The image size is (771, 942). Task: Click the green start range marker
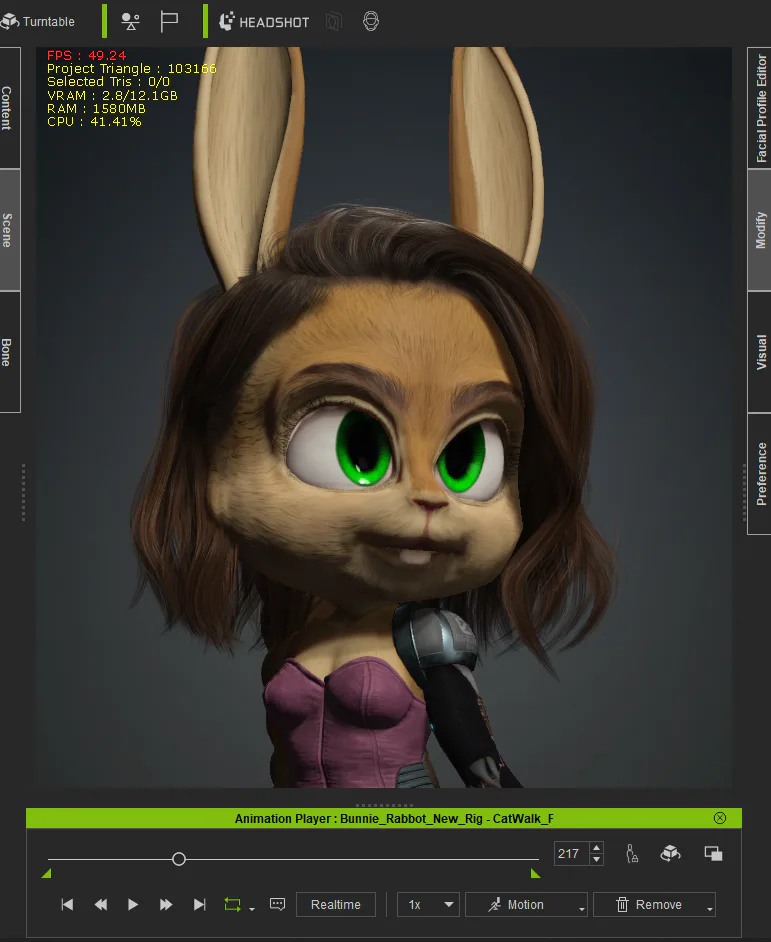[x=46, y=874]
